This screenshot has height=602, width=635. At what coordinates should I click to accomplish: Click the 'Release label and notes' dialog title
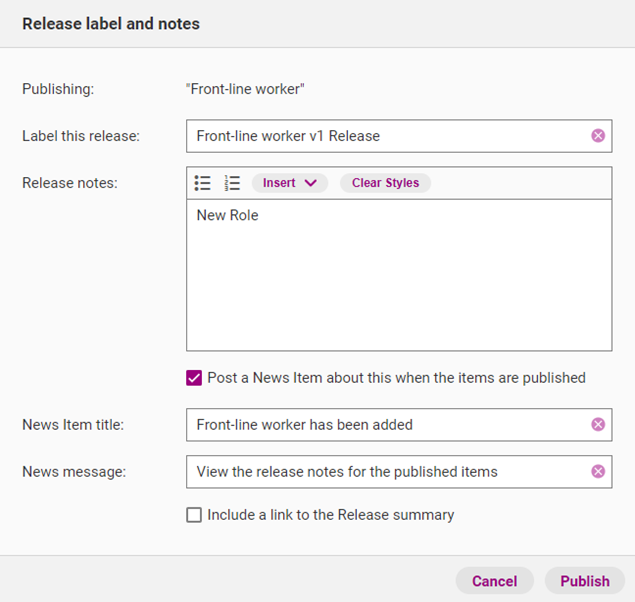click(x=111, y=24)
